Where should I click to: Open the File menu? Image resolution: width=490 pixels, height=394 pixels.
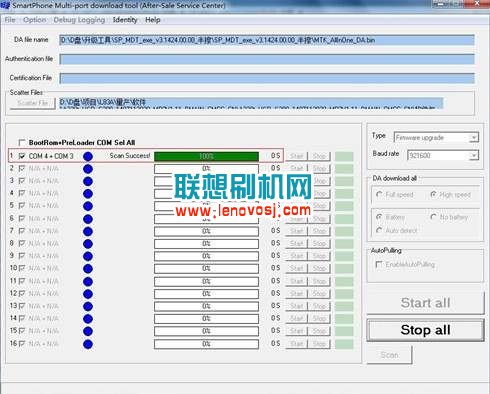[x=10, y=20]
